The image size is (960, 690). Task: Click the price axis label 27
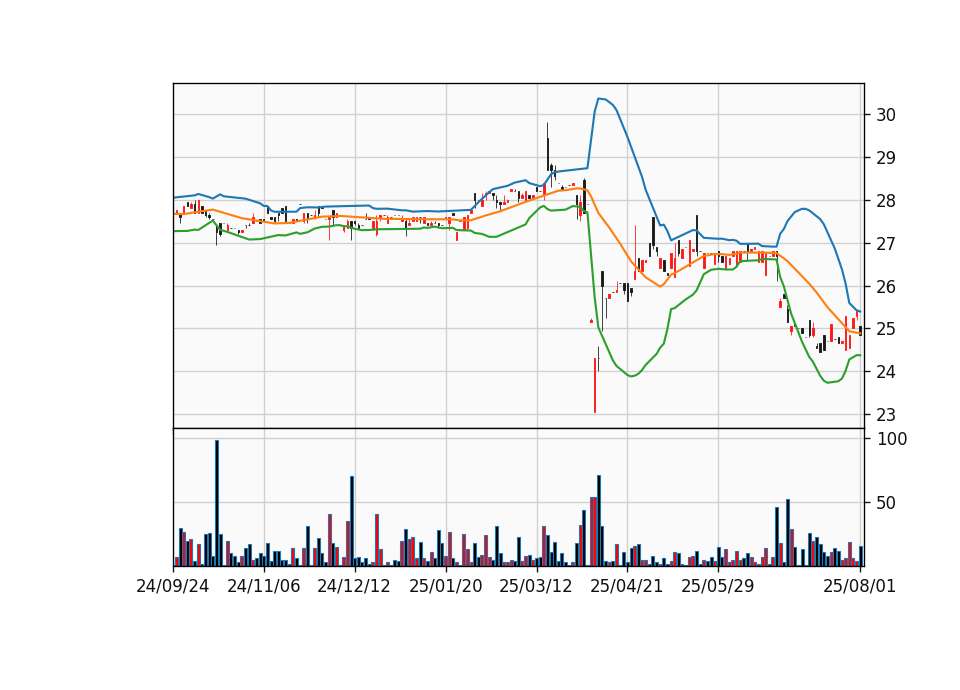coord(886,244)
